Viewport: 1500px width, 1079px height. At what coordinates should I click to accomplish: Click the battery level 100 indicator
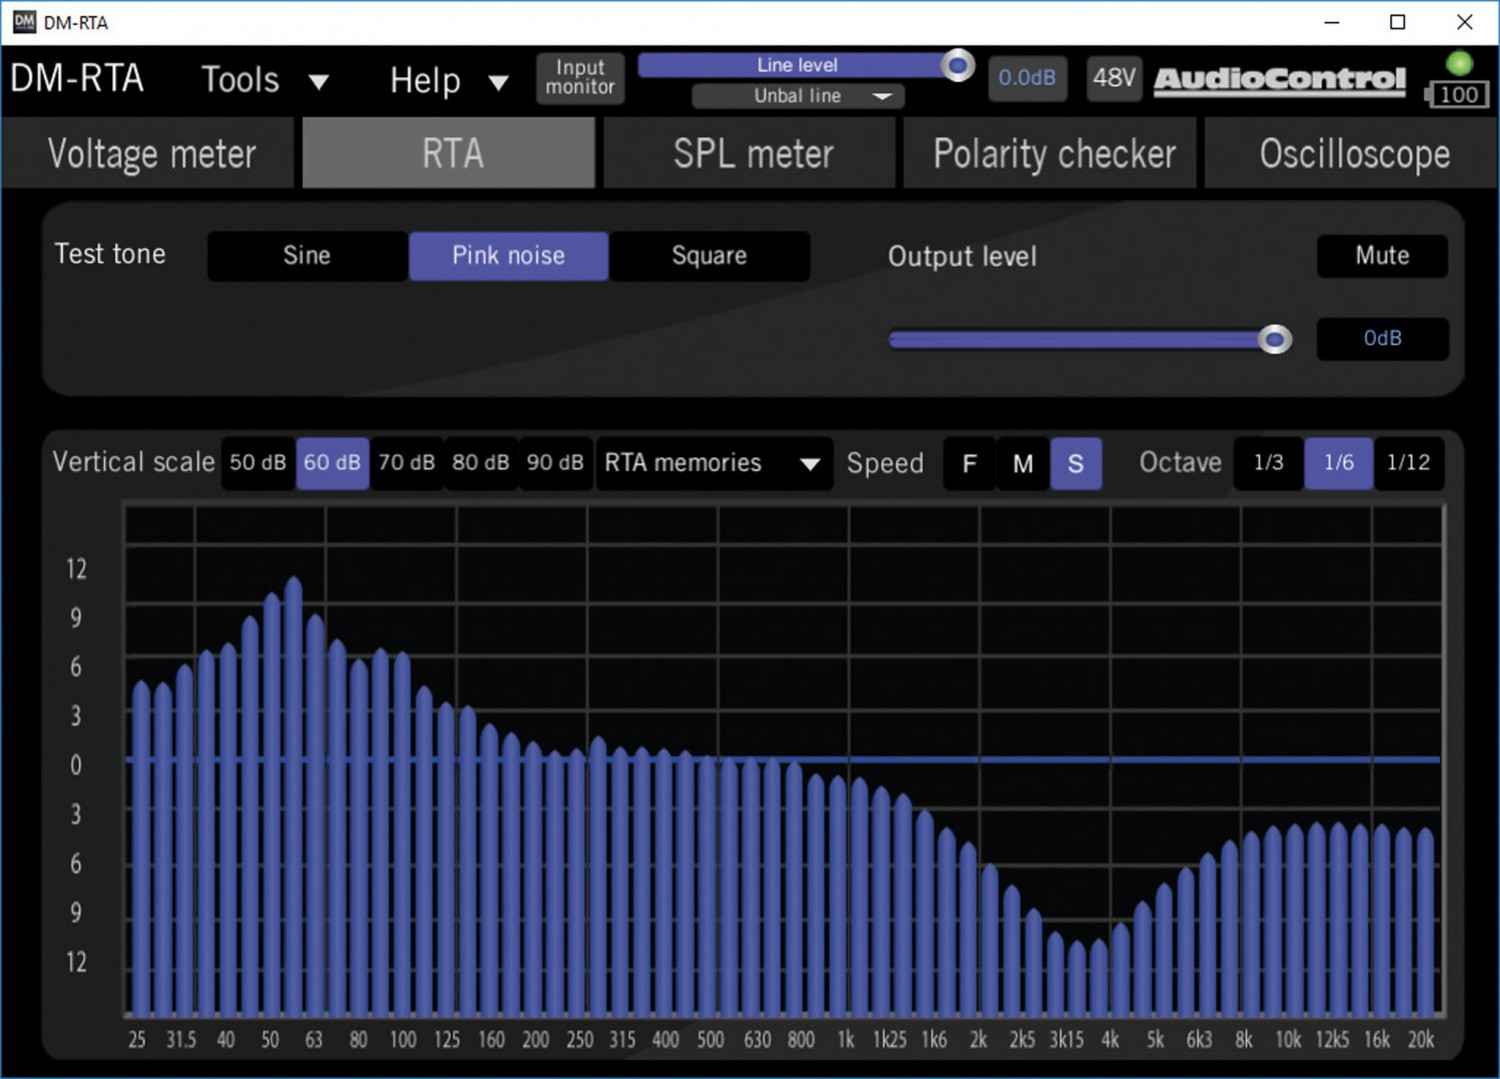[1458, 95]
